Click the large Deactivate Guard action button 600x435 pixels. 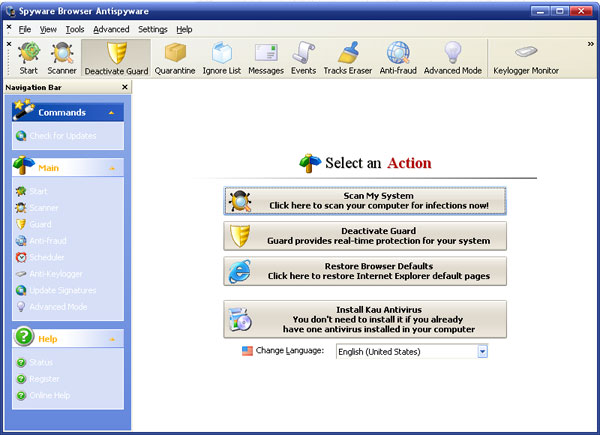[x=365, y=236]
